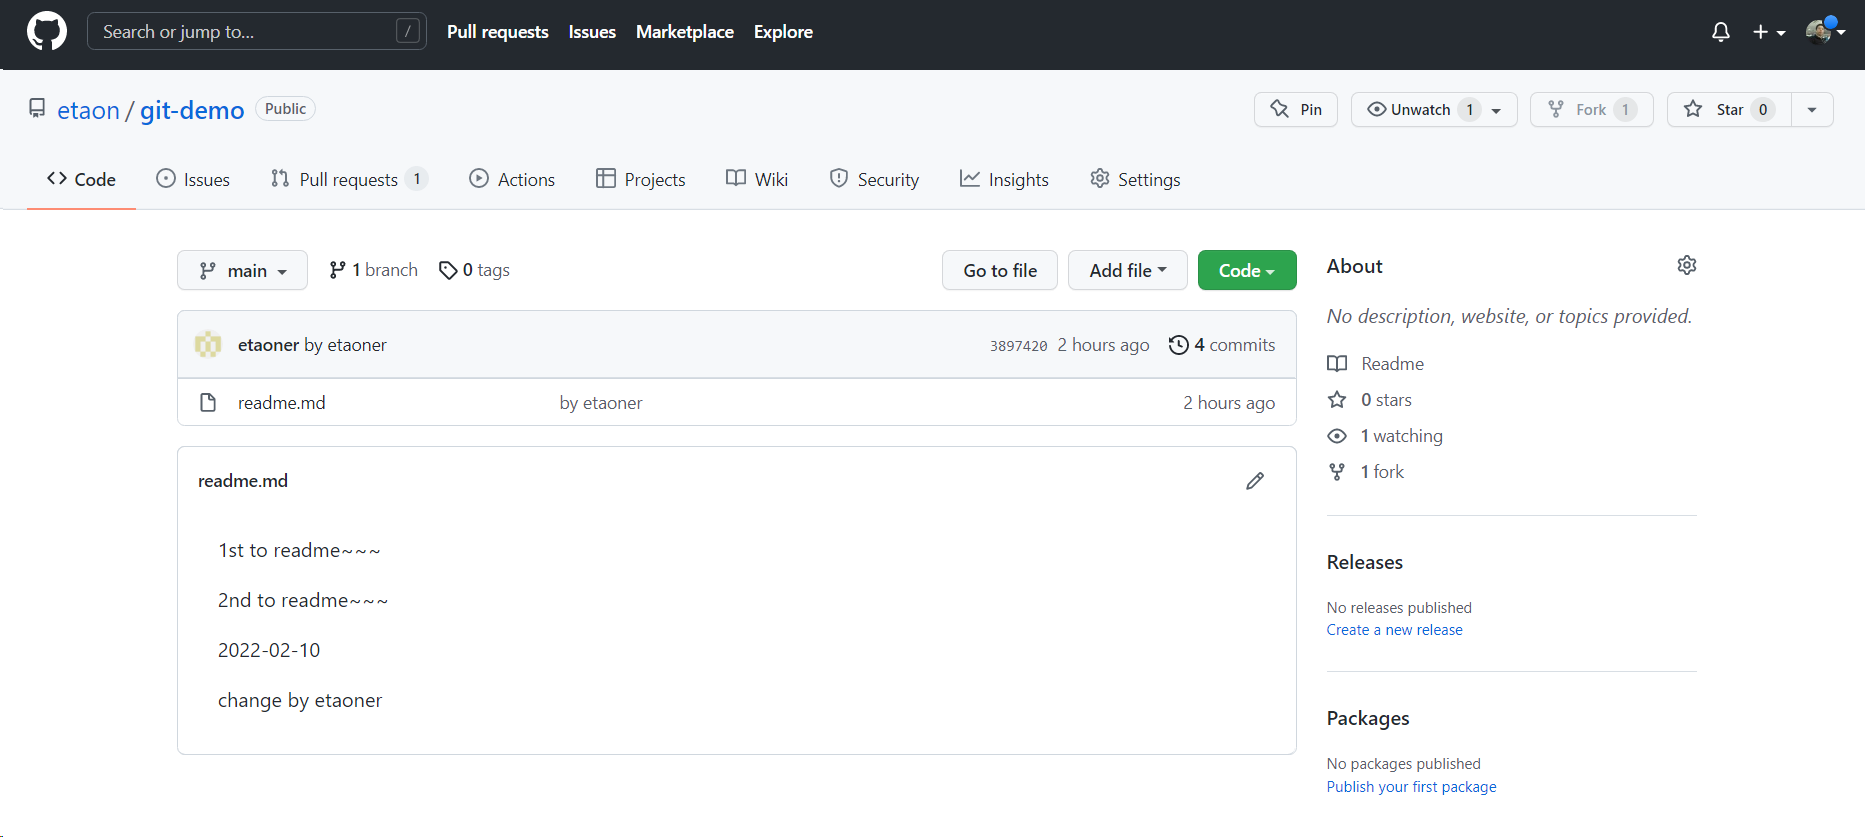Viewport: 1865px width, 837px height.
Task: View the 0 tags link
Action: (x=474, y=270)
